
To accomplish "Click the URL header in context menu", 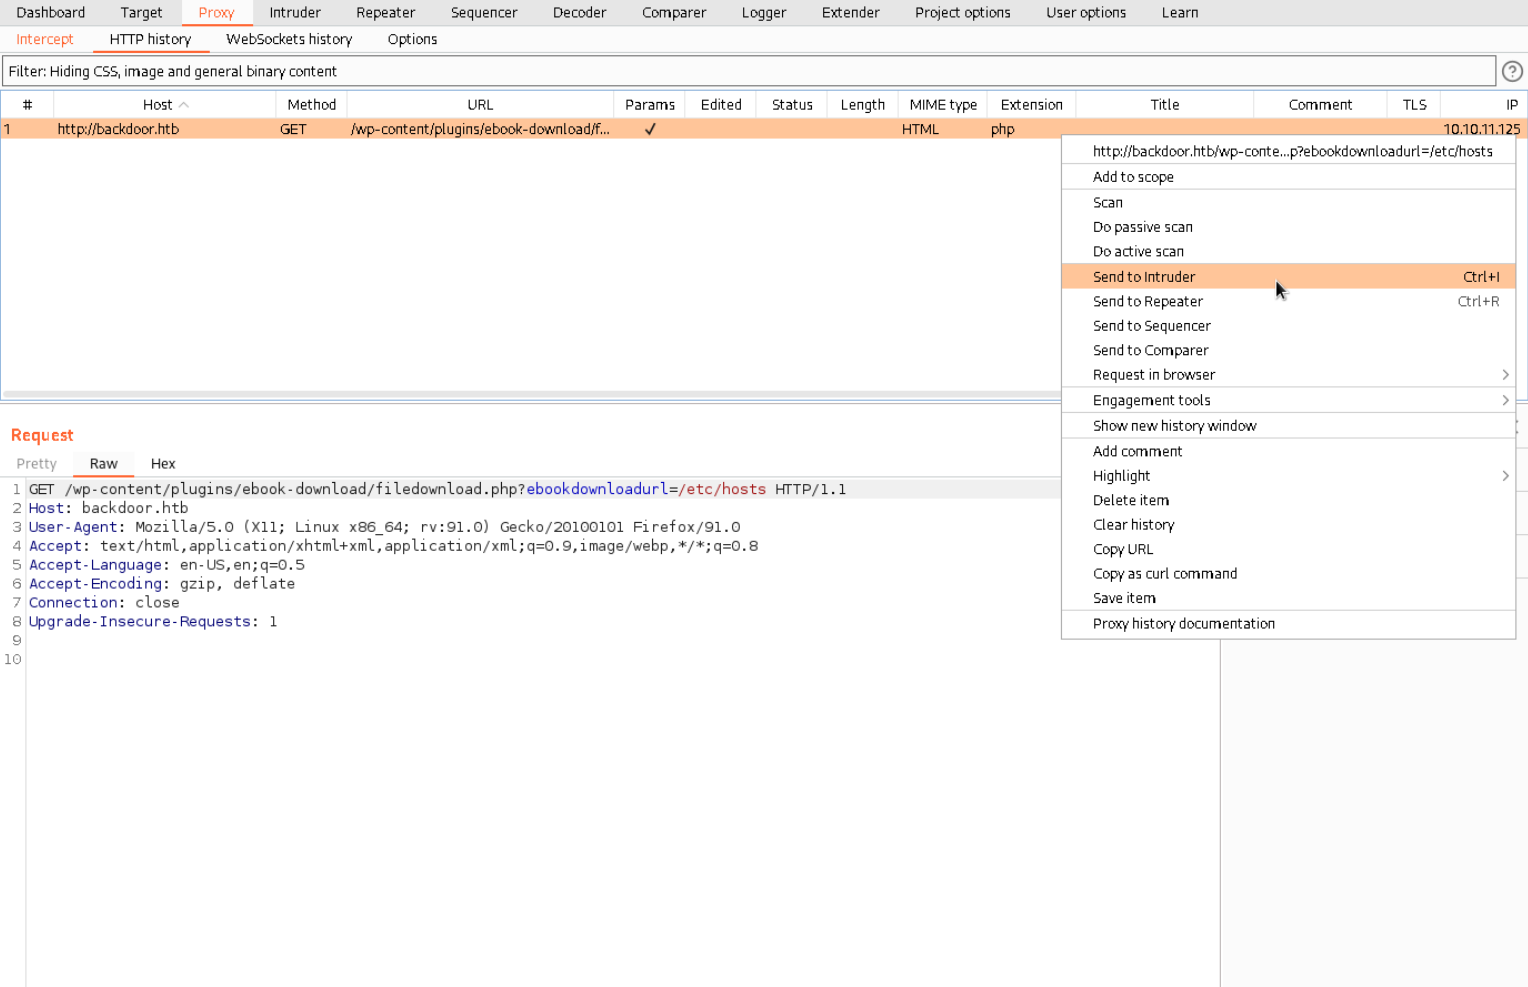I will pos(1288,151).
